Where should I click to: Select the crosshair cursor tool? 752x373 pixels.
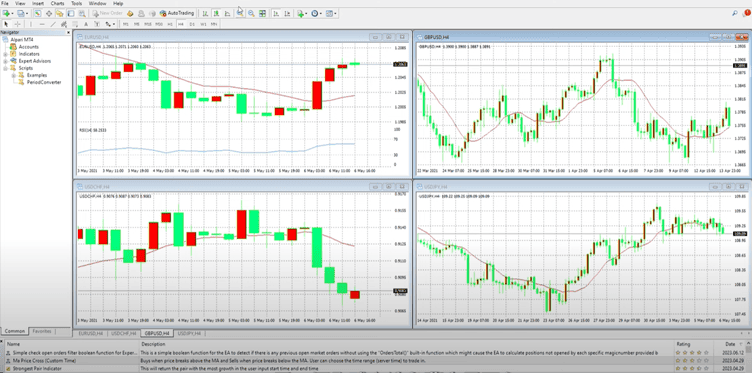(x=17, y=24)
